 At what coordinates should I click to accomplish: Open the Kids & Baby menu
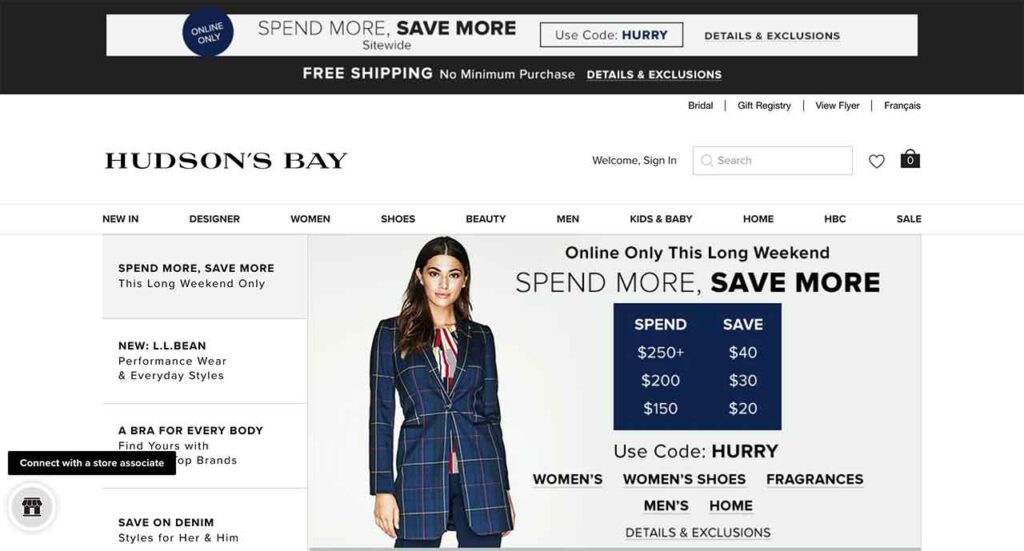pos(661,219)
